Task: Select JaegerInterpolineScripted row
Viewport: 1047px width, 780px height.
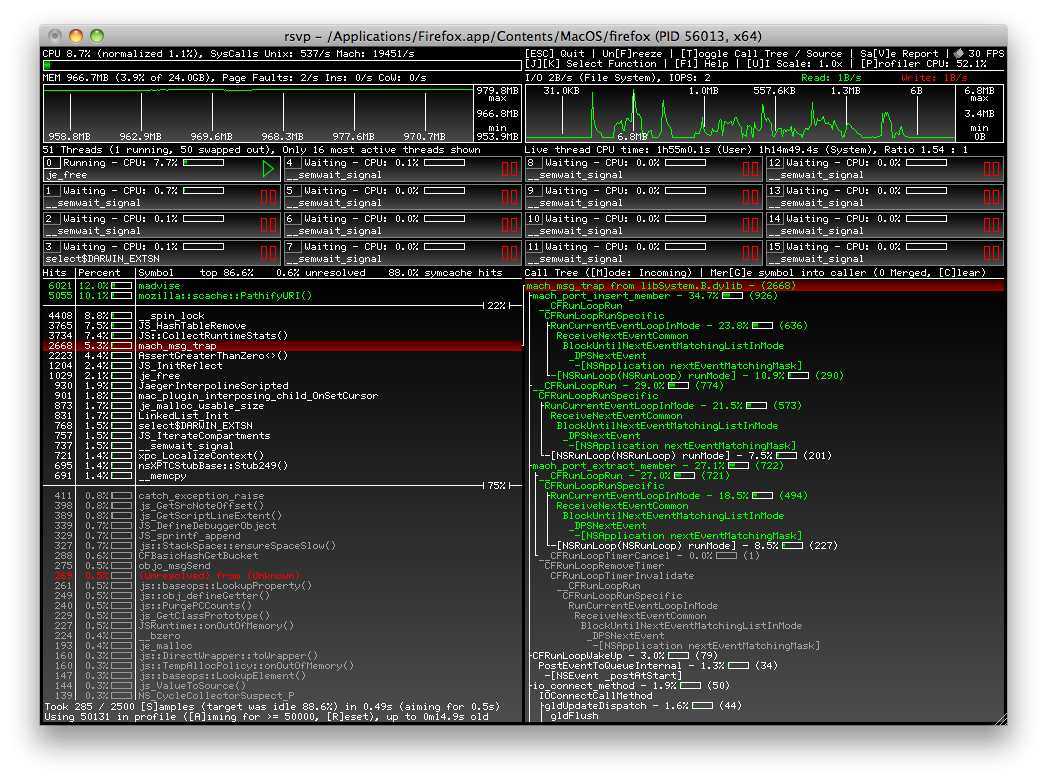Action: [282, 386]
